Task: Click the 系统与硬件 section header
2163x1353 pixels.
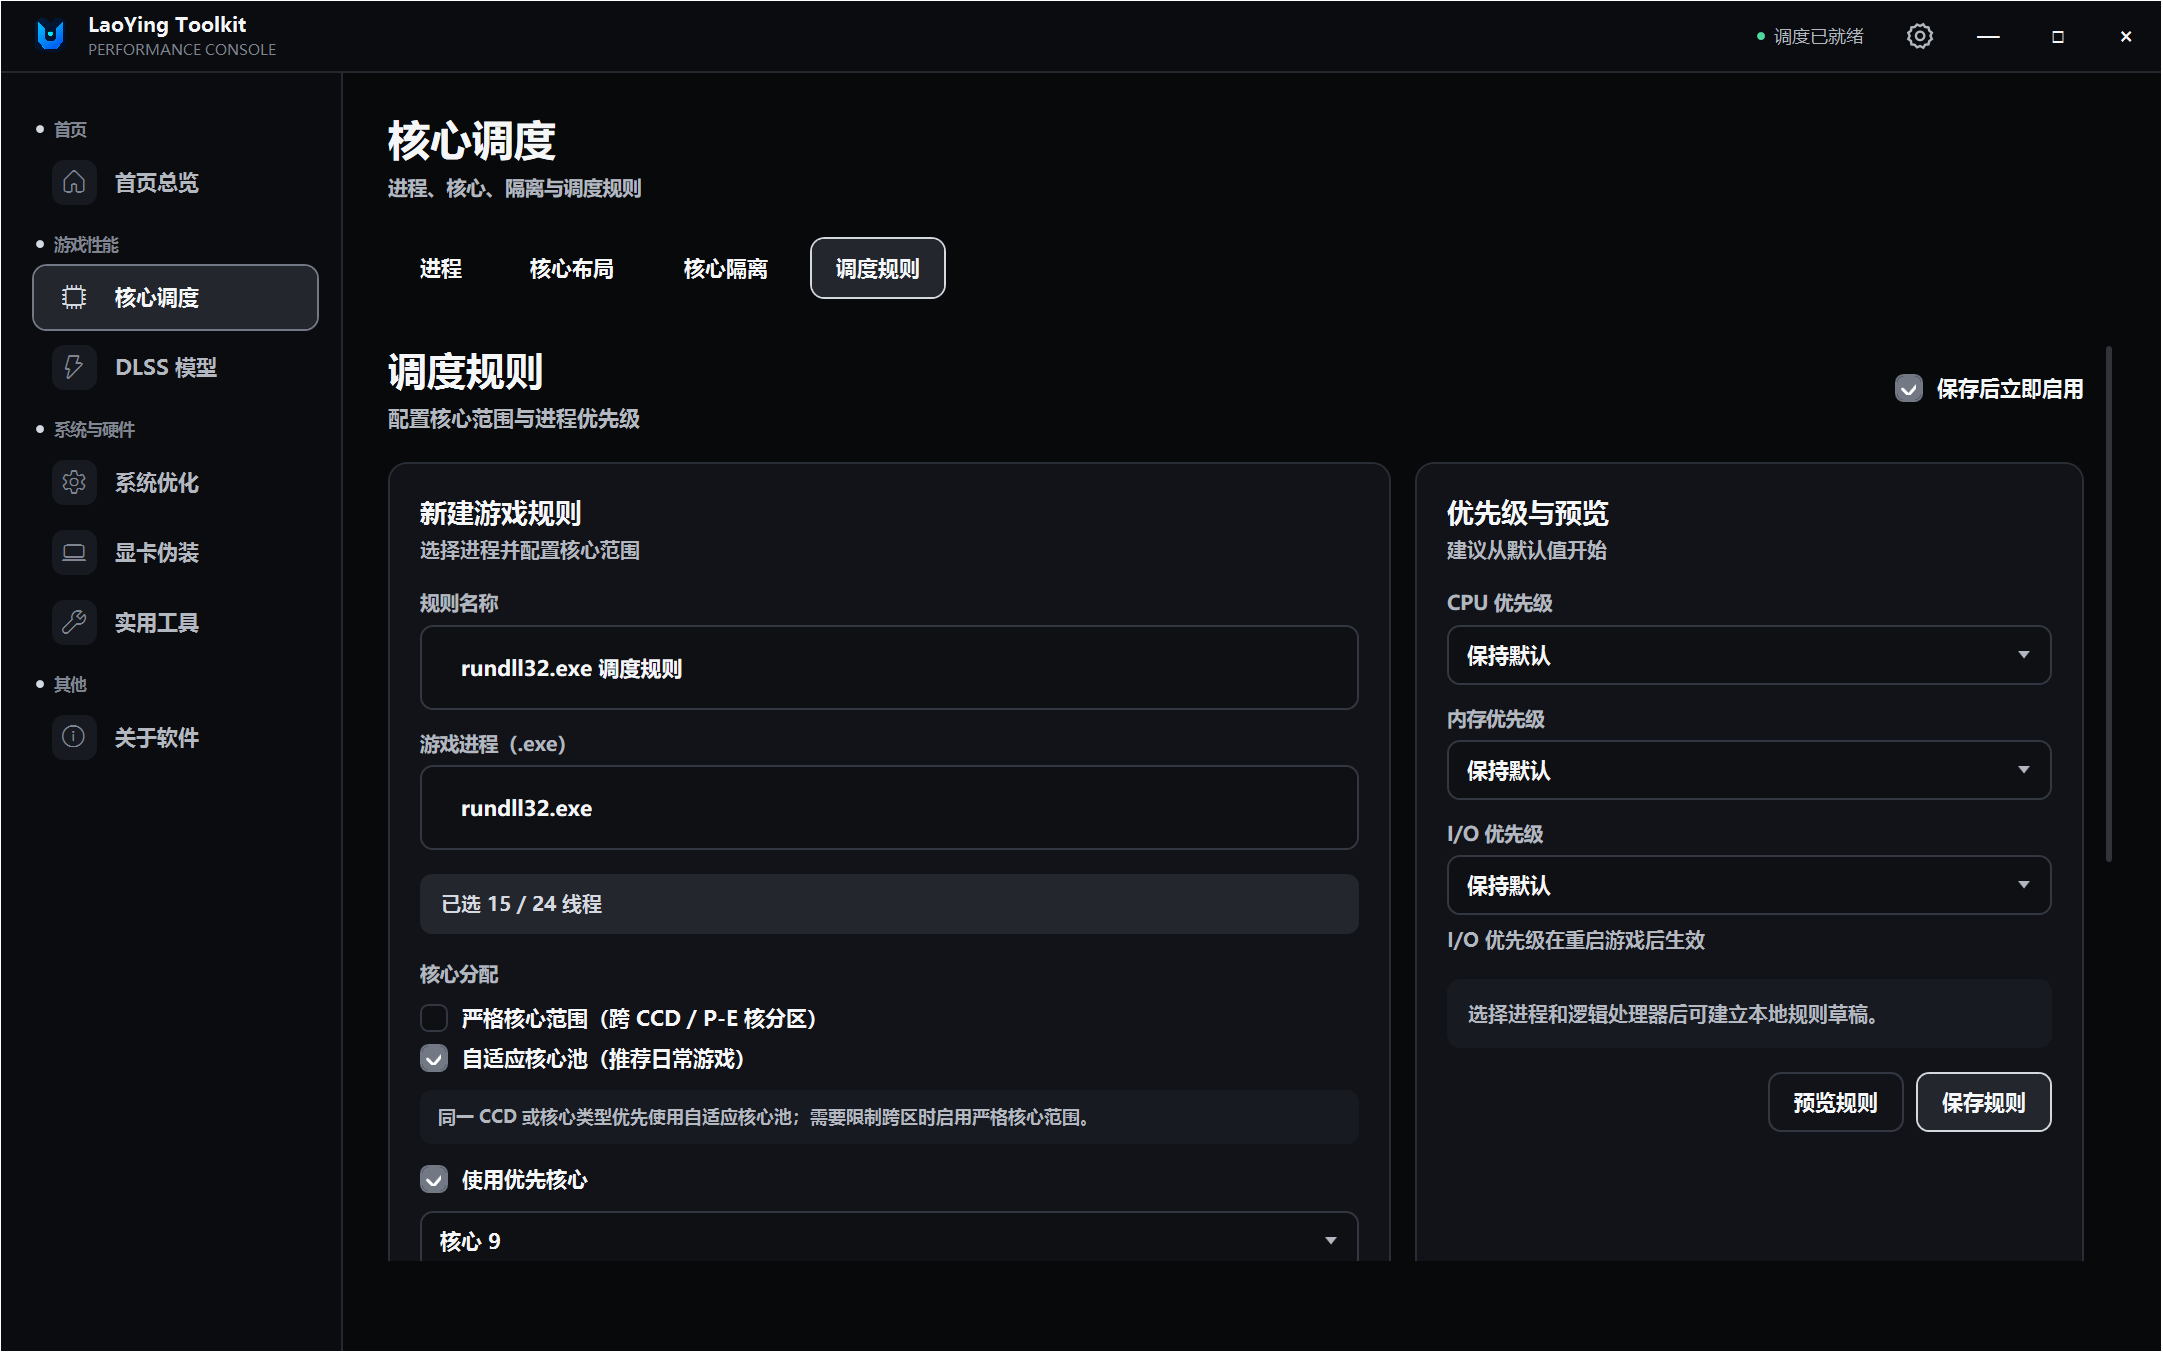Action: [94, 429]
